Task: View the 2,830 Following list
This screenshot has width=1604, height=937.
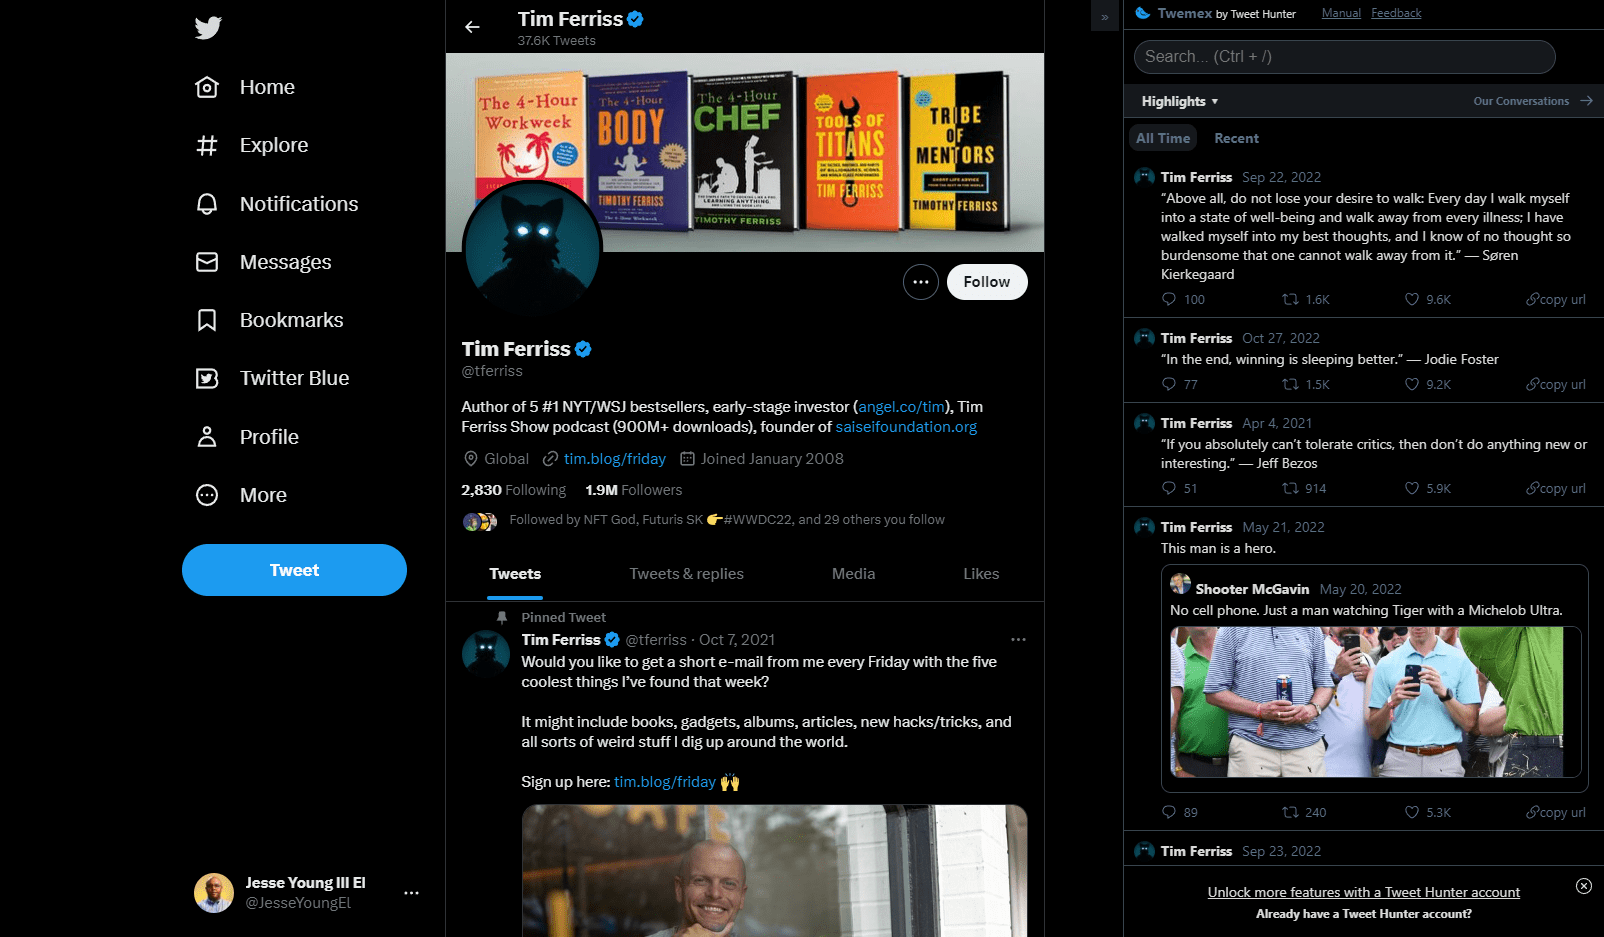Action: coord(513,490)
